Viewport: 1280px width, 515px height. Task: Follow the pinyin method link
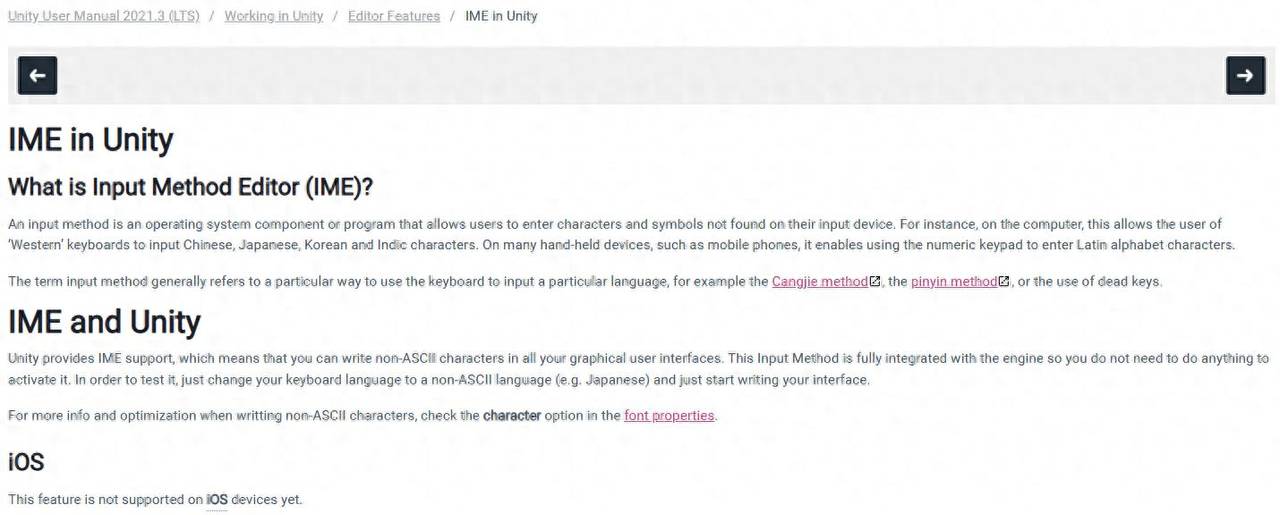[x=953, y=282]
